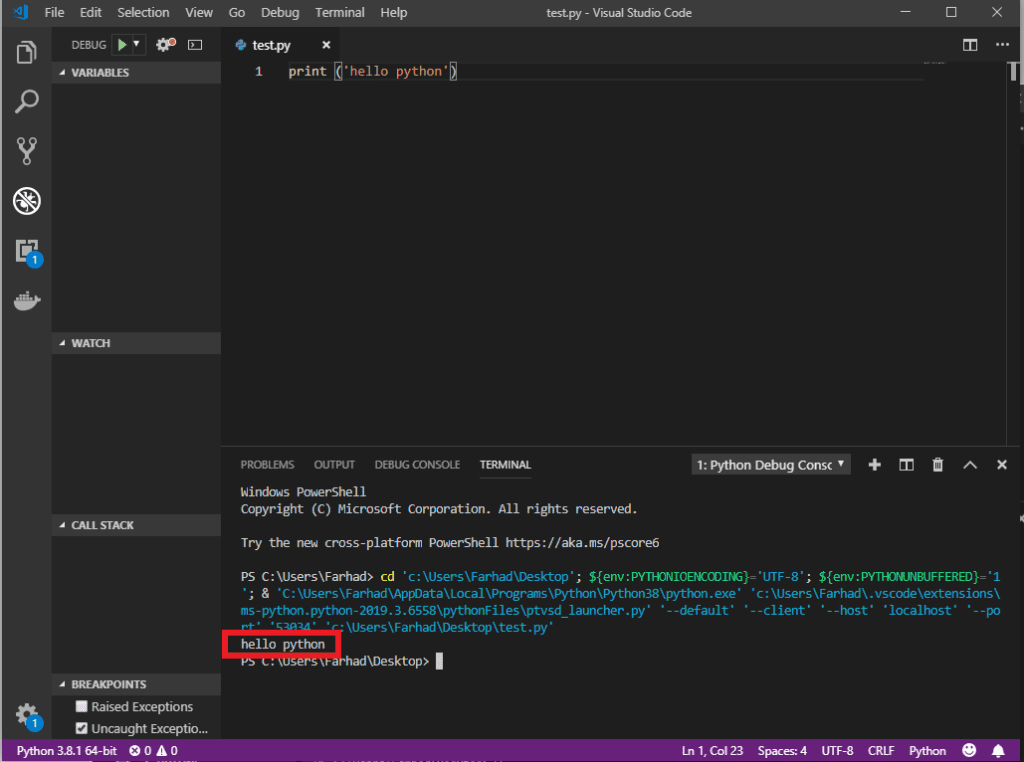Screen dimensions: 1024x762
Task: Open the Docker view in sidebar
Action: [26, 301]
